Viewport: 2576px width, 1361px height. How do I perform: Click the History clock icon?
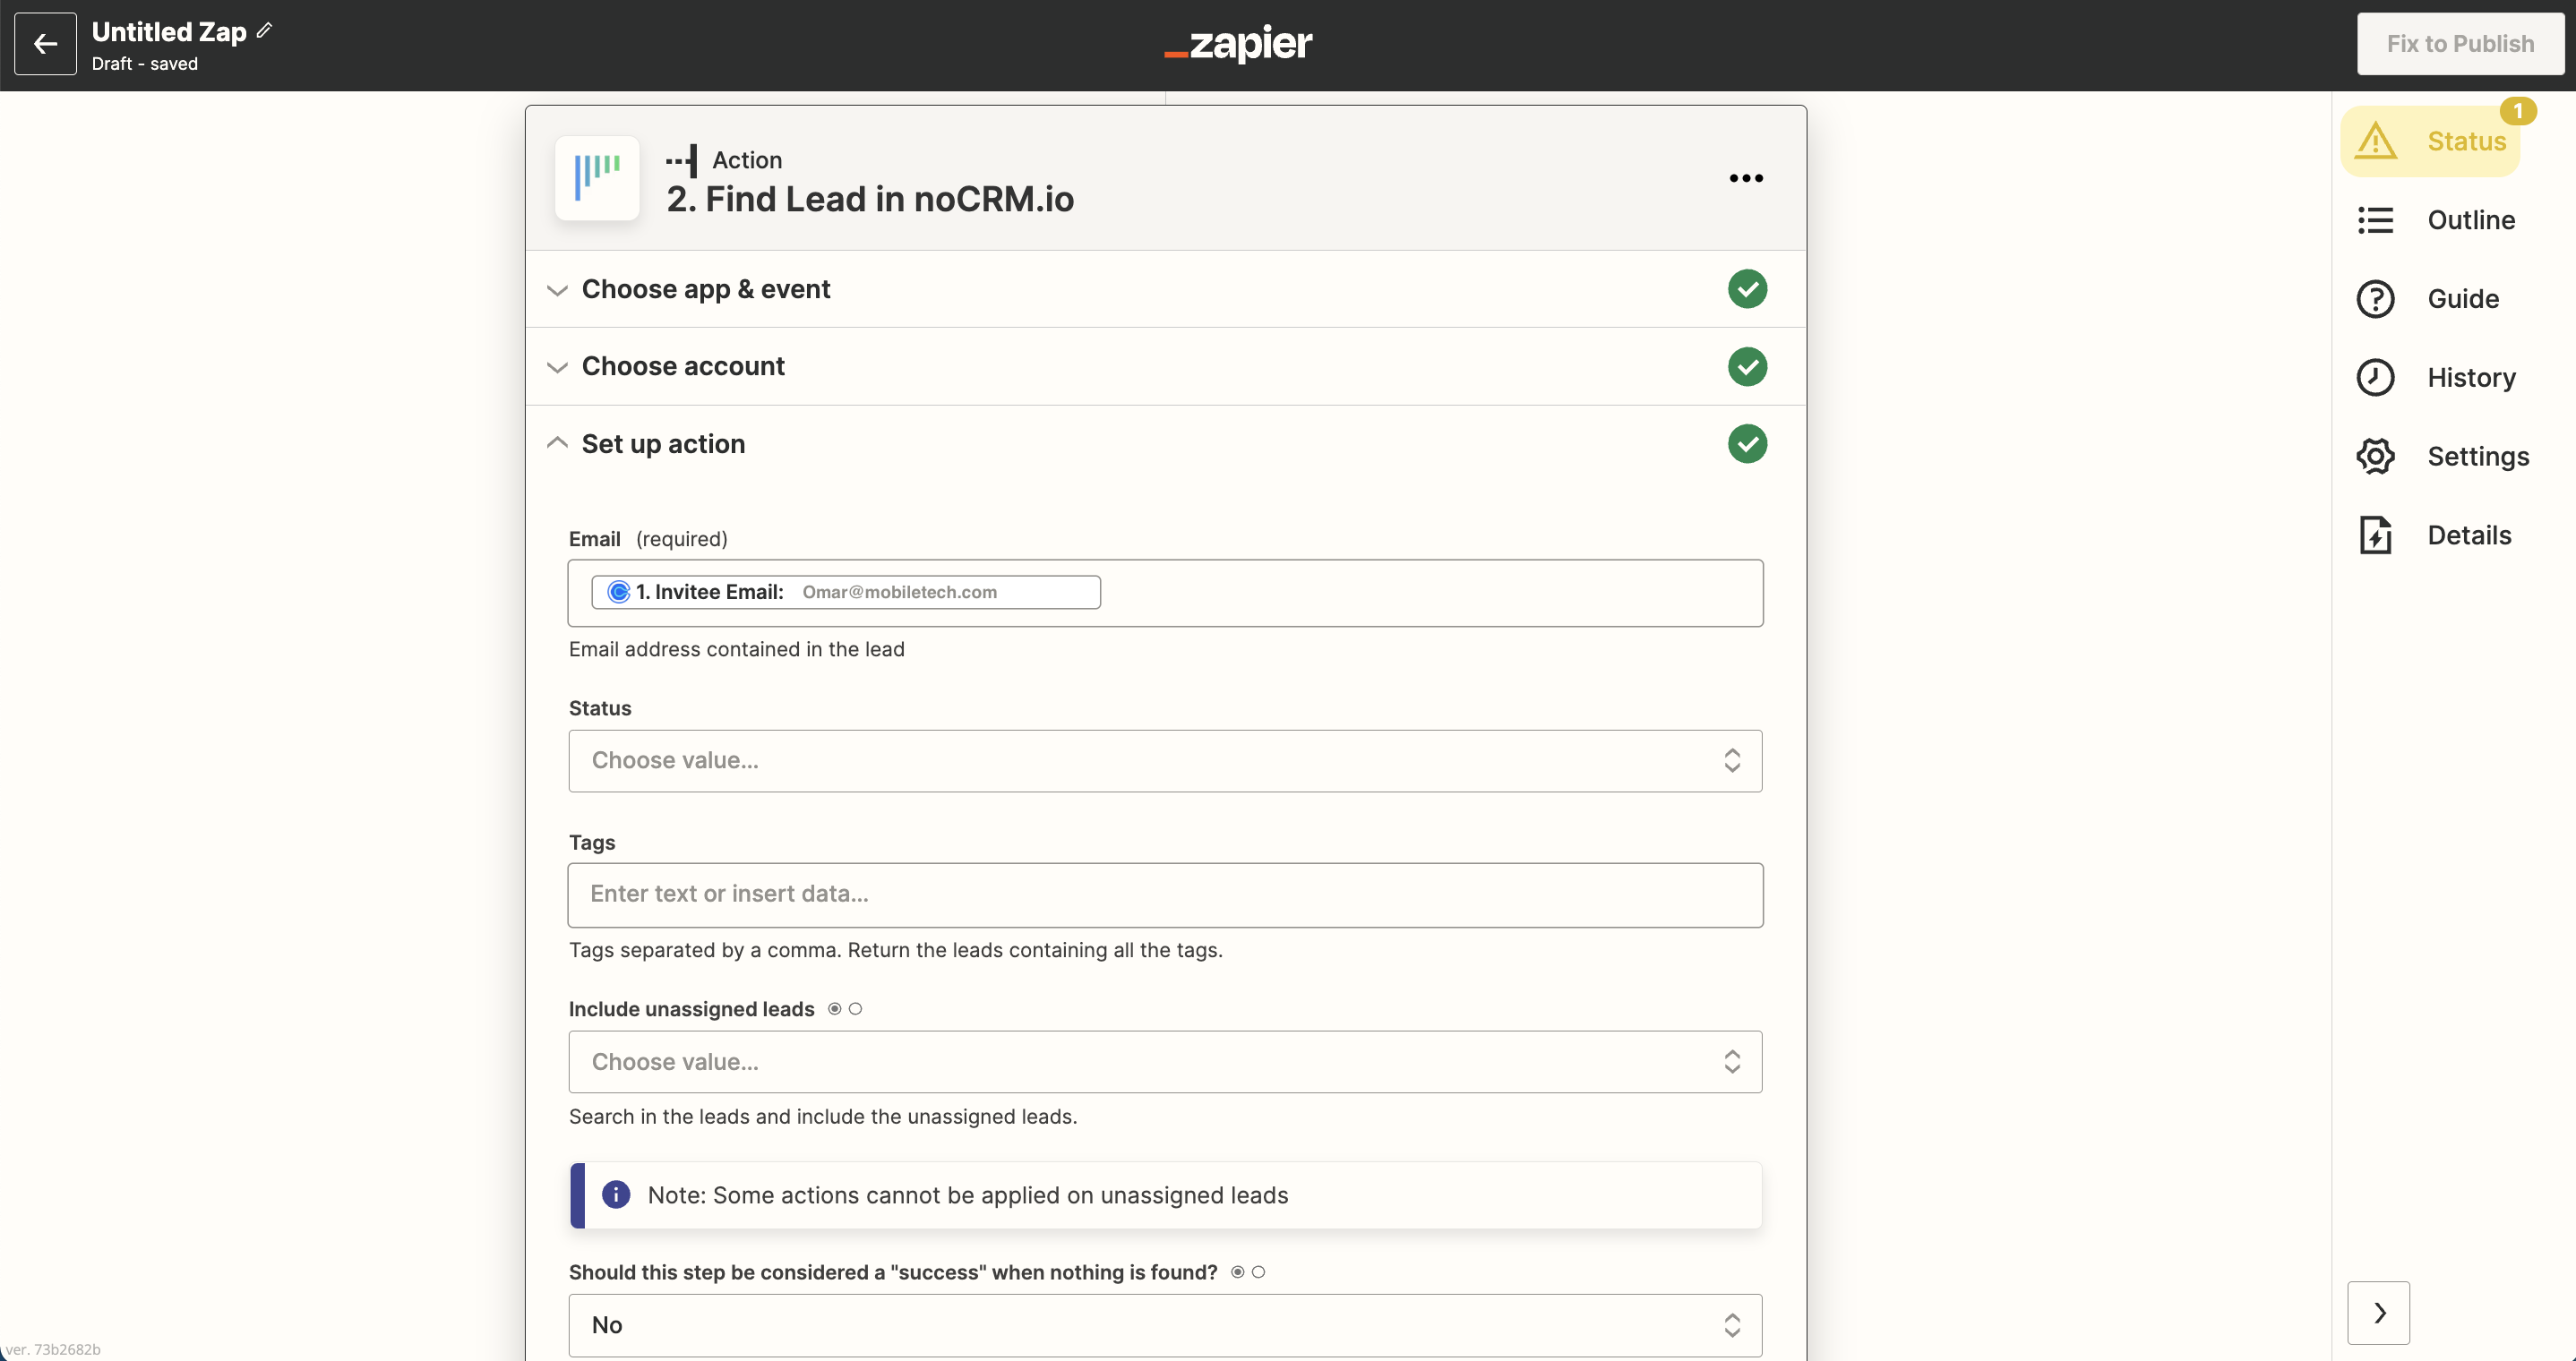2375,378
